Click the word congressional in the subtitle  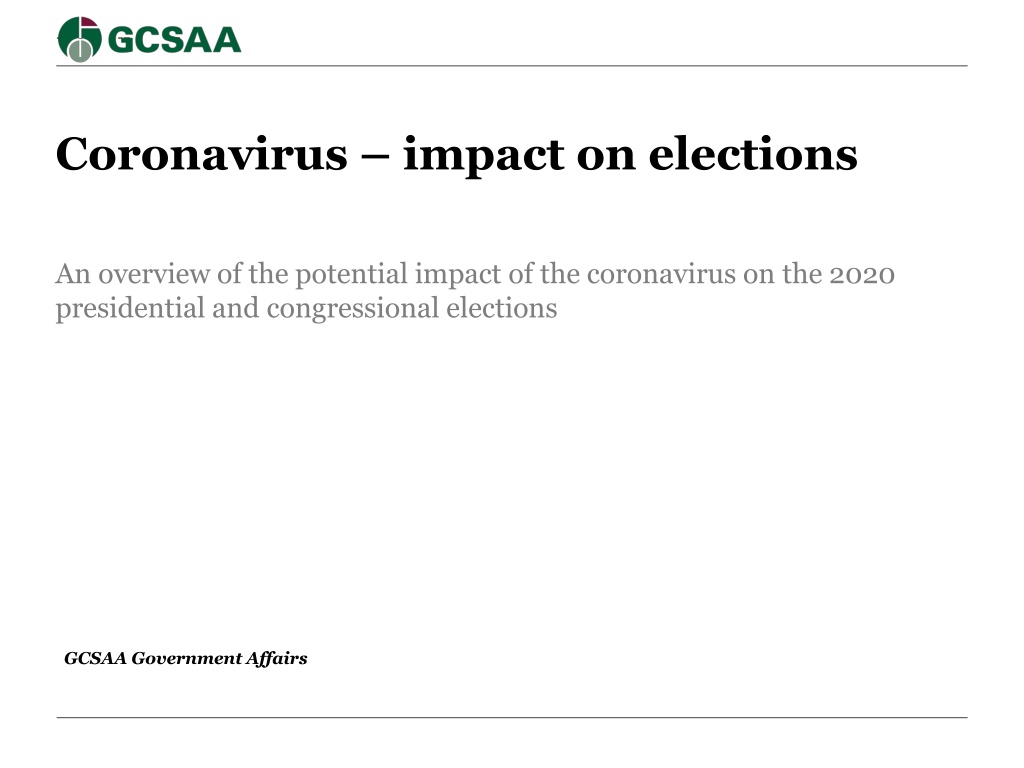tap(353, 310)
